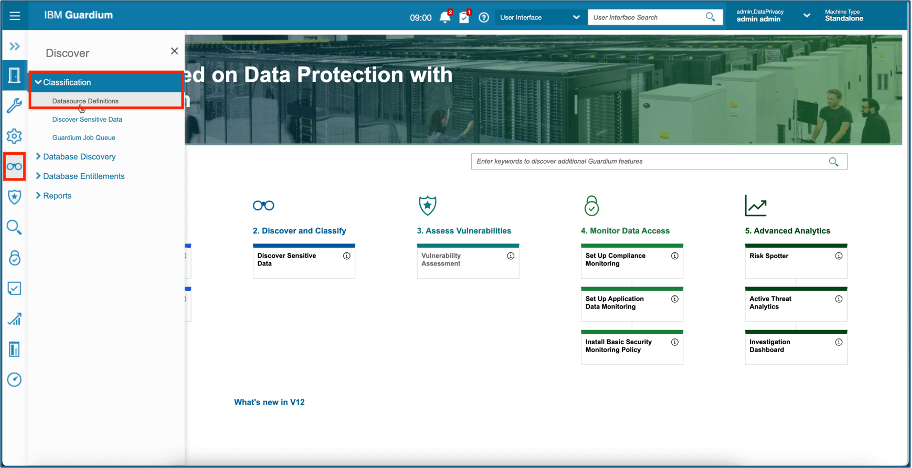Click the 2. Discover and Classify heading
Screen dimensions: 912x468
click(x=300, y=231)
